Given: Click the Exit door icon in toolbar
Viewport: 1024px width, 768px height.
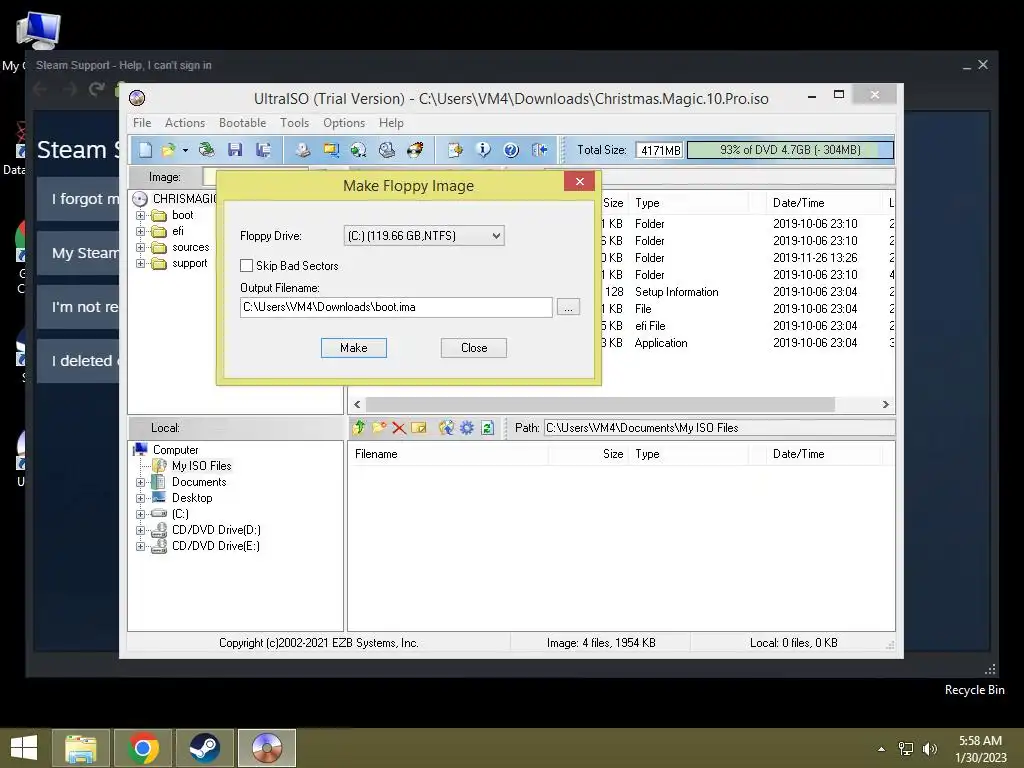Looking at the screenshot, I should [539, 150].
